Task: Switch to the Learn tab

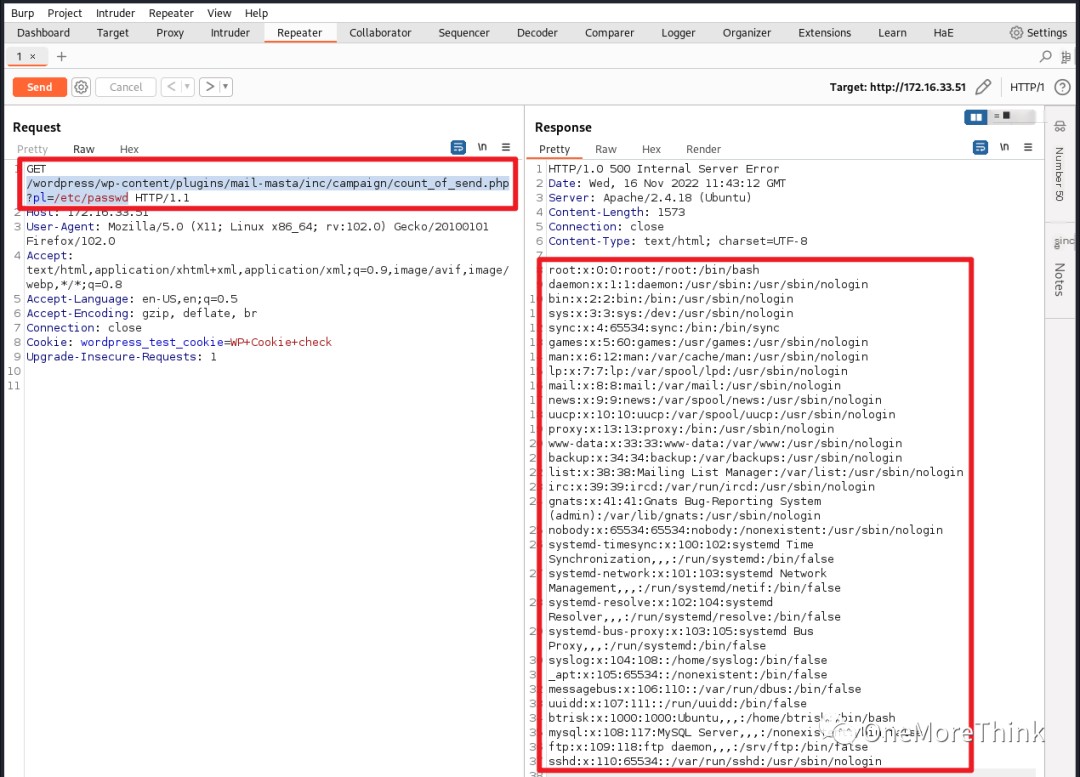Action: 892,32
